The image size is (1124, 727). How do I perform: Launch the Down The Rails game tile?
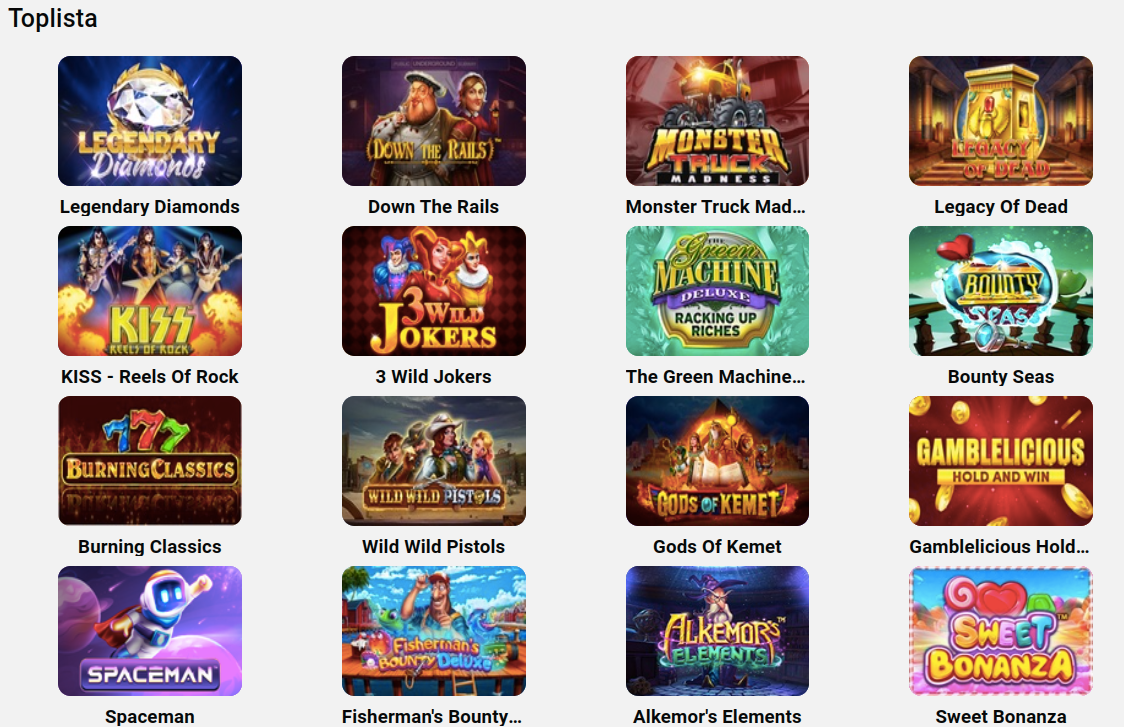(434, 121)
